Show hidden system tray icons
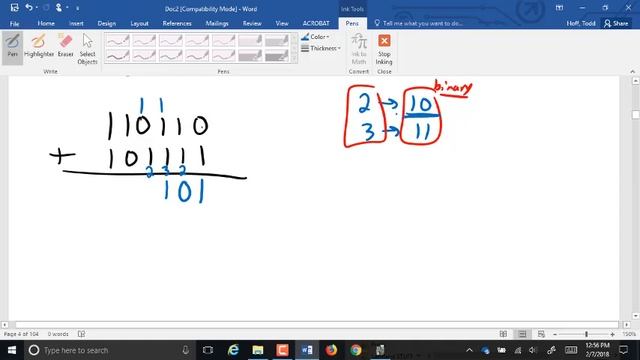 469,350
